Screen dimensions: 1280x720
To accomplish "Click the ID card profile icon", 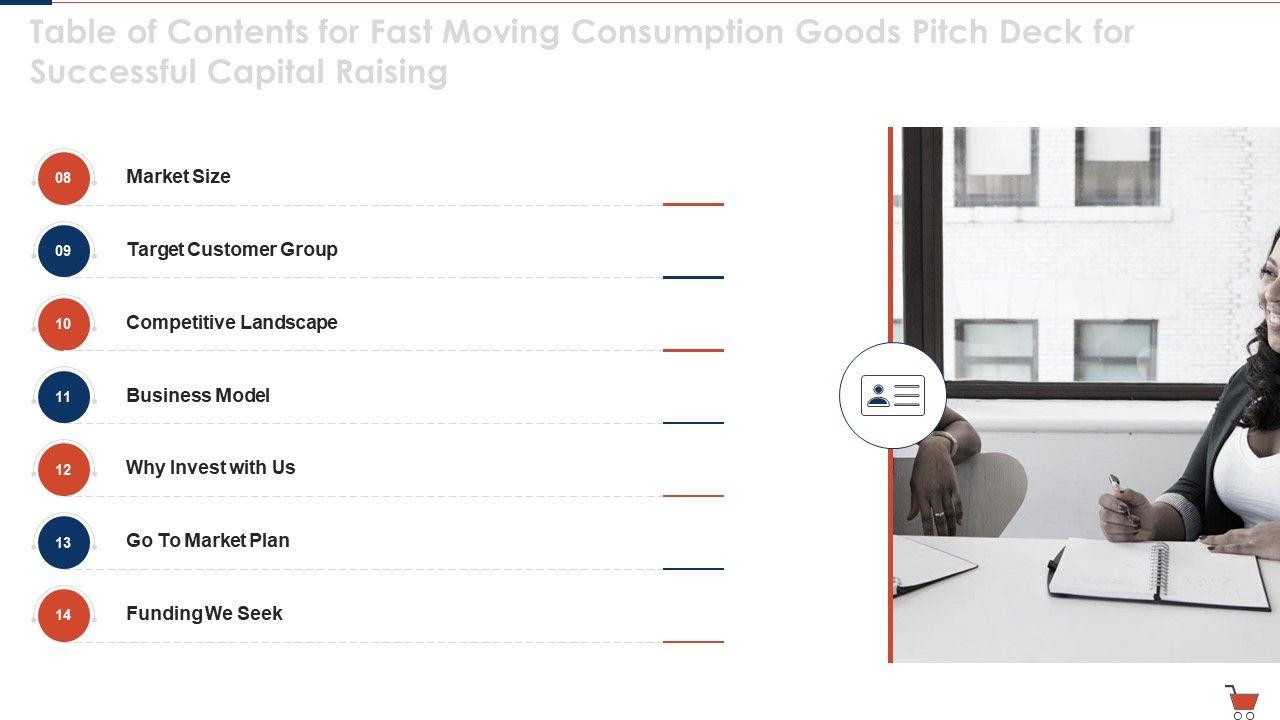I will coord(892,396).
